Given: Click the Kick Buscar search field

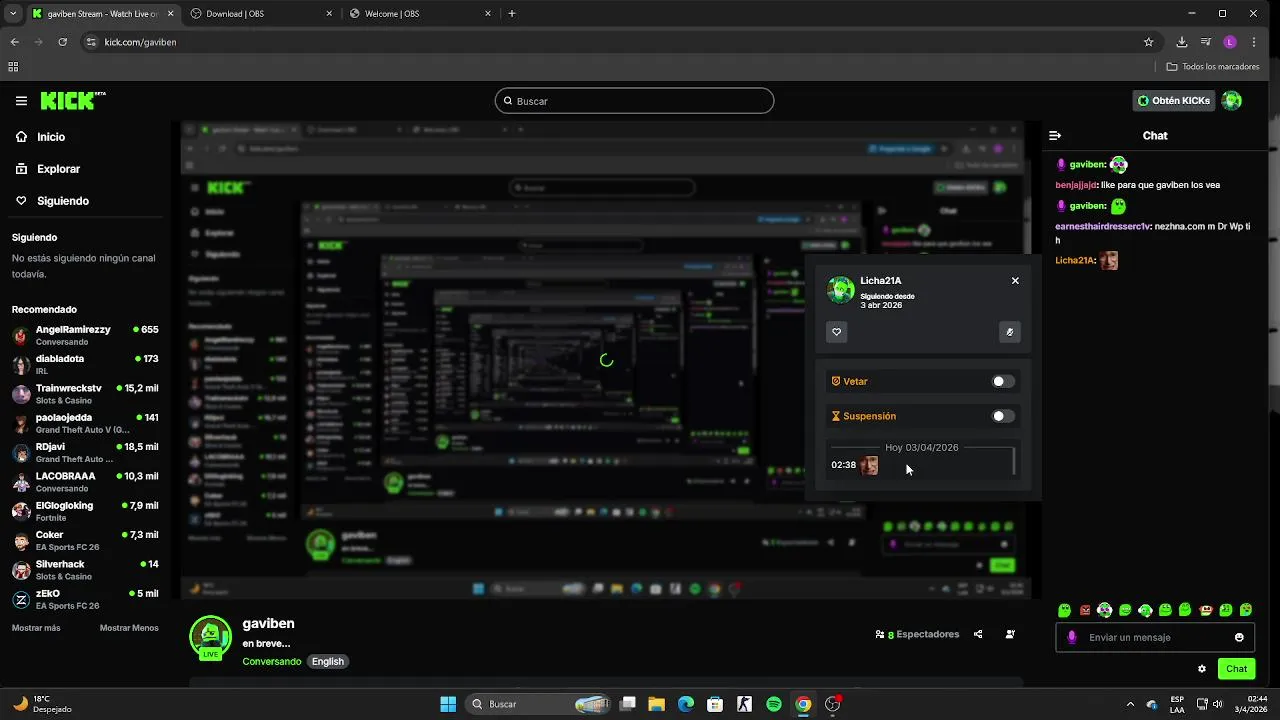Looking at the screenshot, I should click(634, 101).
